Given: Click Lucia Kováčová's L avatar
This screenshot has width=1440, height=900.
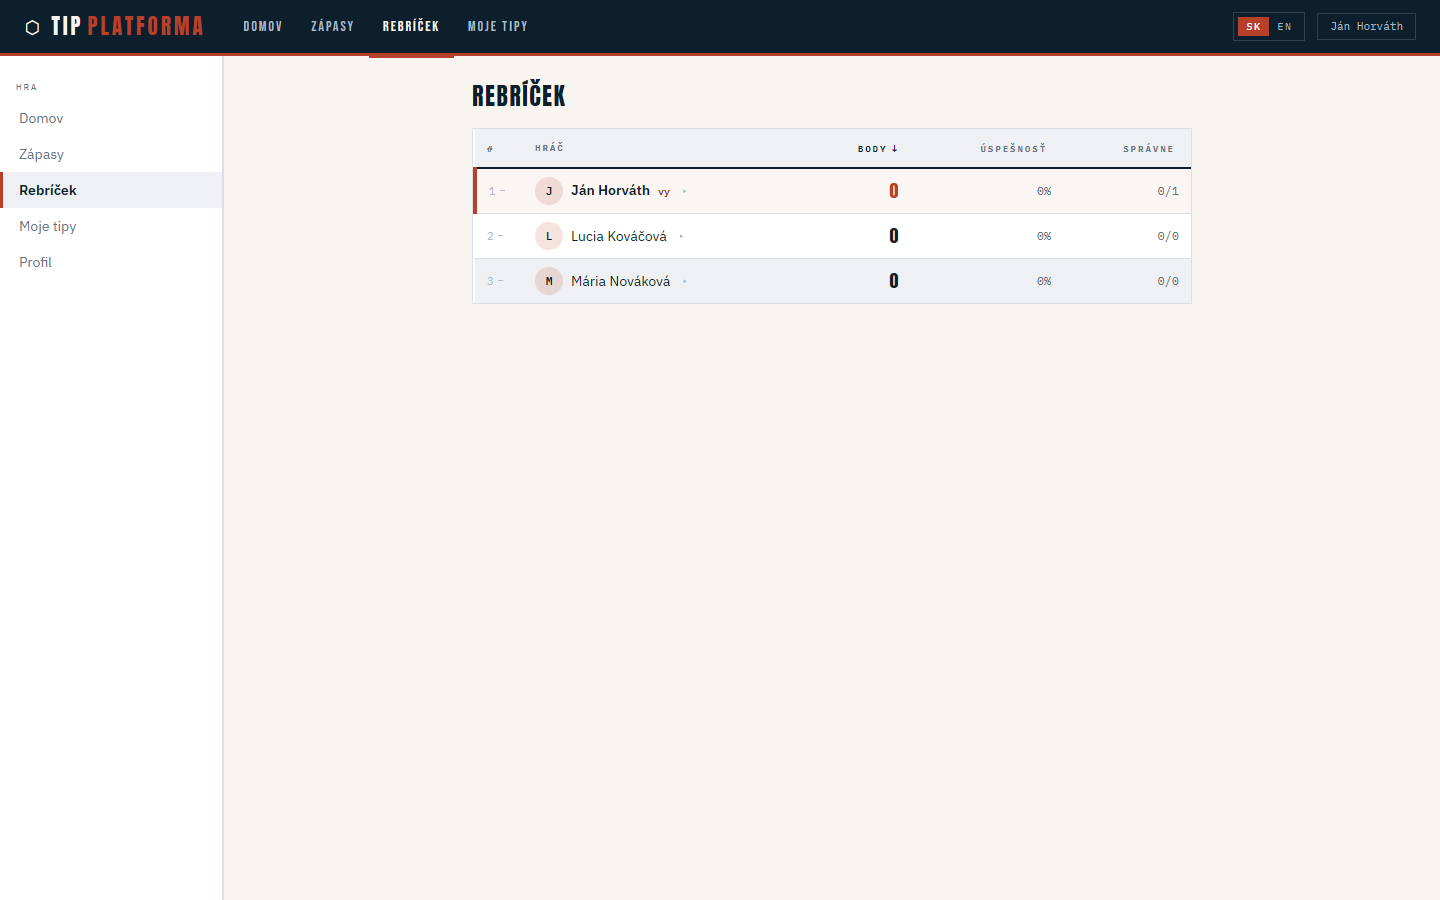Looking at the screenshot, I should (x=549, y=236).
